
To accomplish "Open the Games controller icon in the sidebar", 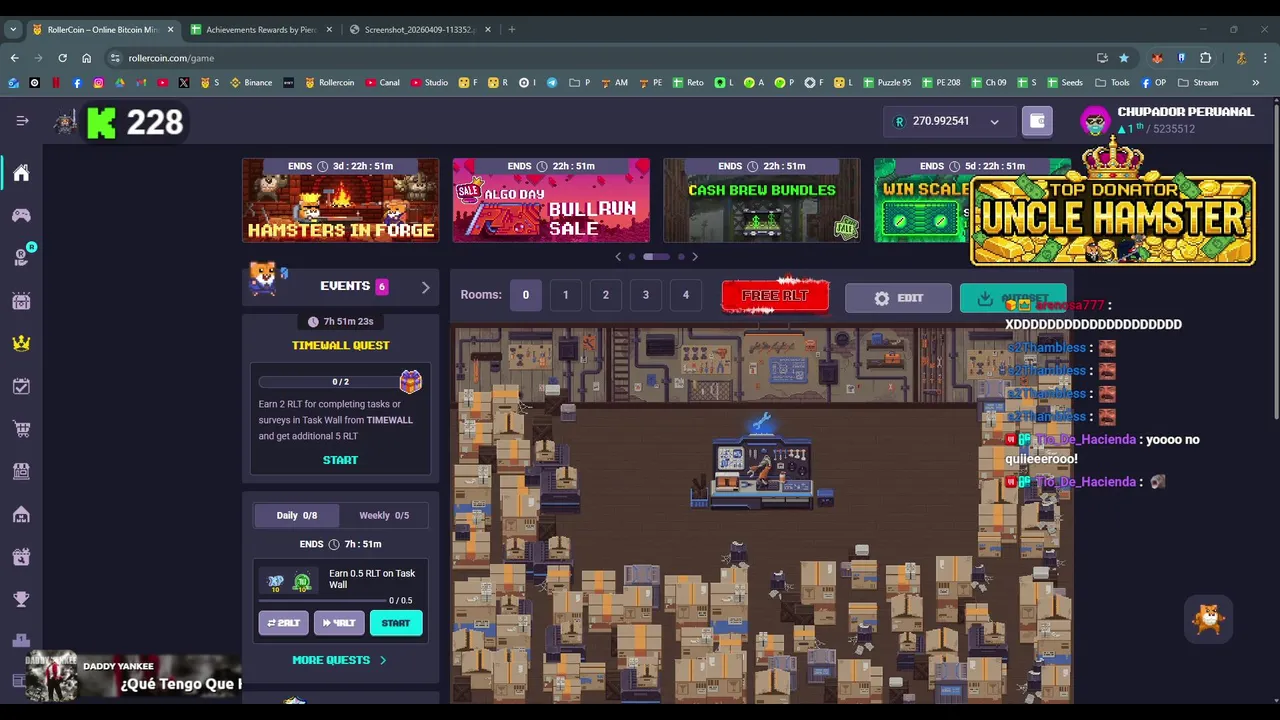I will [21, 215].
